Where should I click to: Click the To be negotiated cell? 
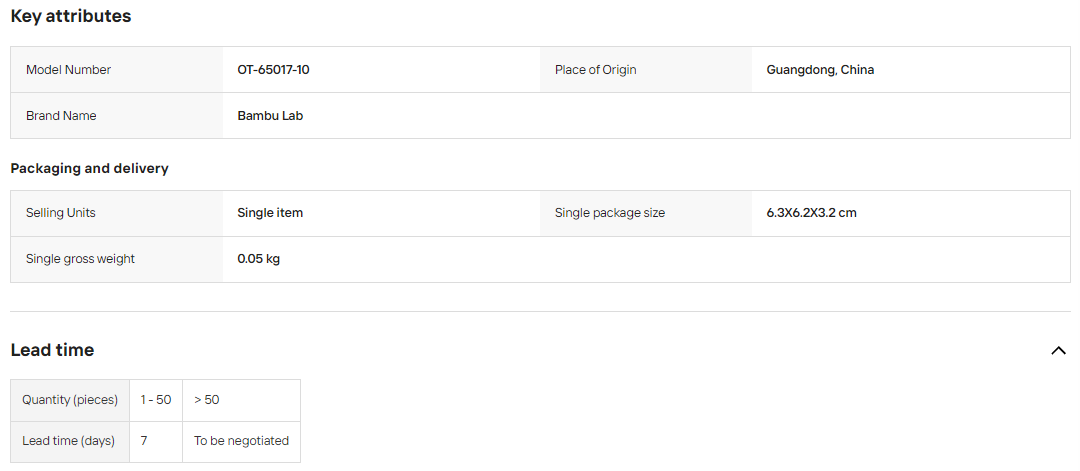241,441
